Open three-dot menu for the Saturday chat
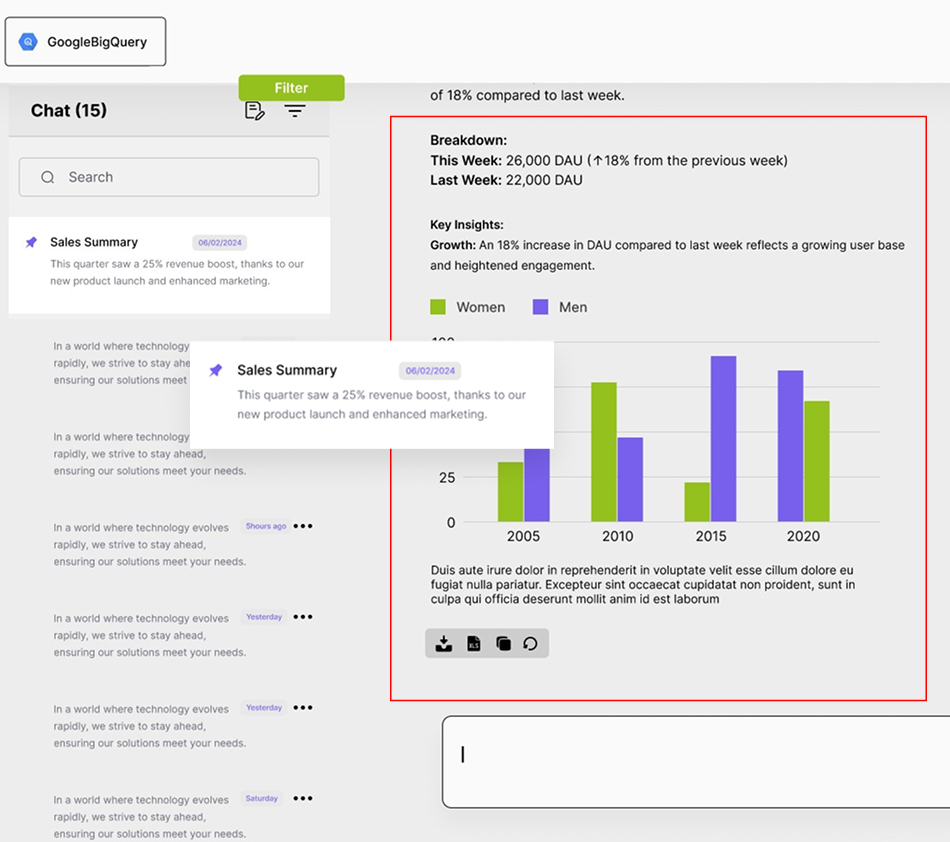 (x=303, y=798)
